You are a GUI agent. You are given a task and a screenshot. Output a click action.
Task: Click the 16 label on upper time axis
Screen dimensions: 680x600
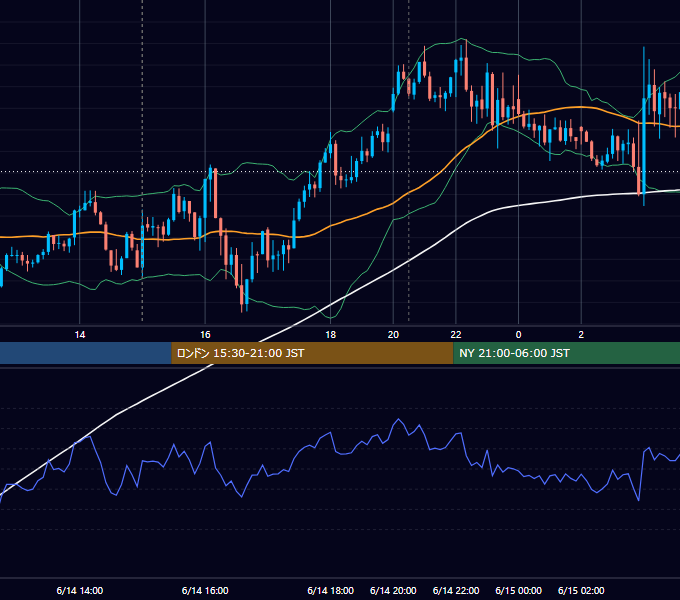click(x=205, y=335)
